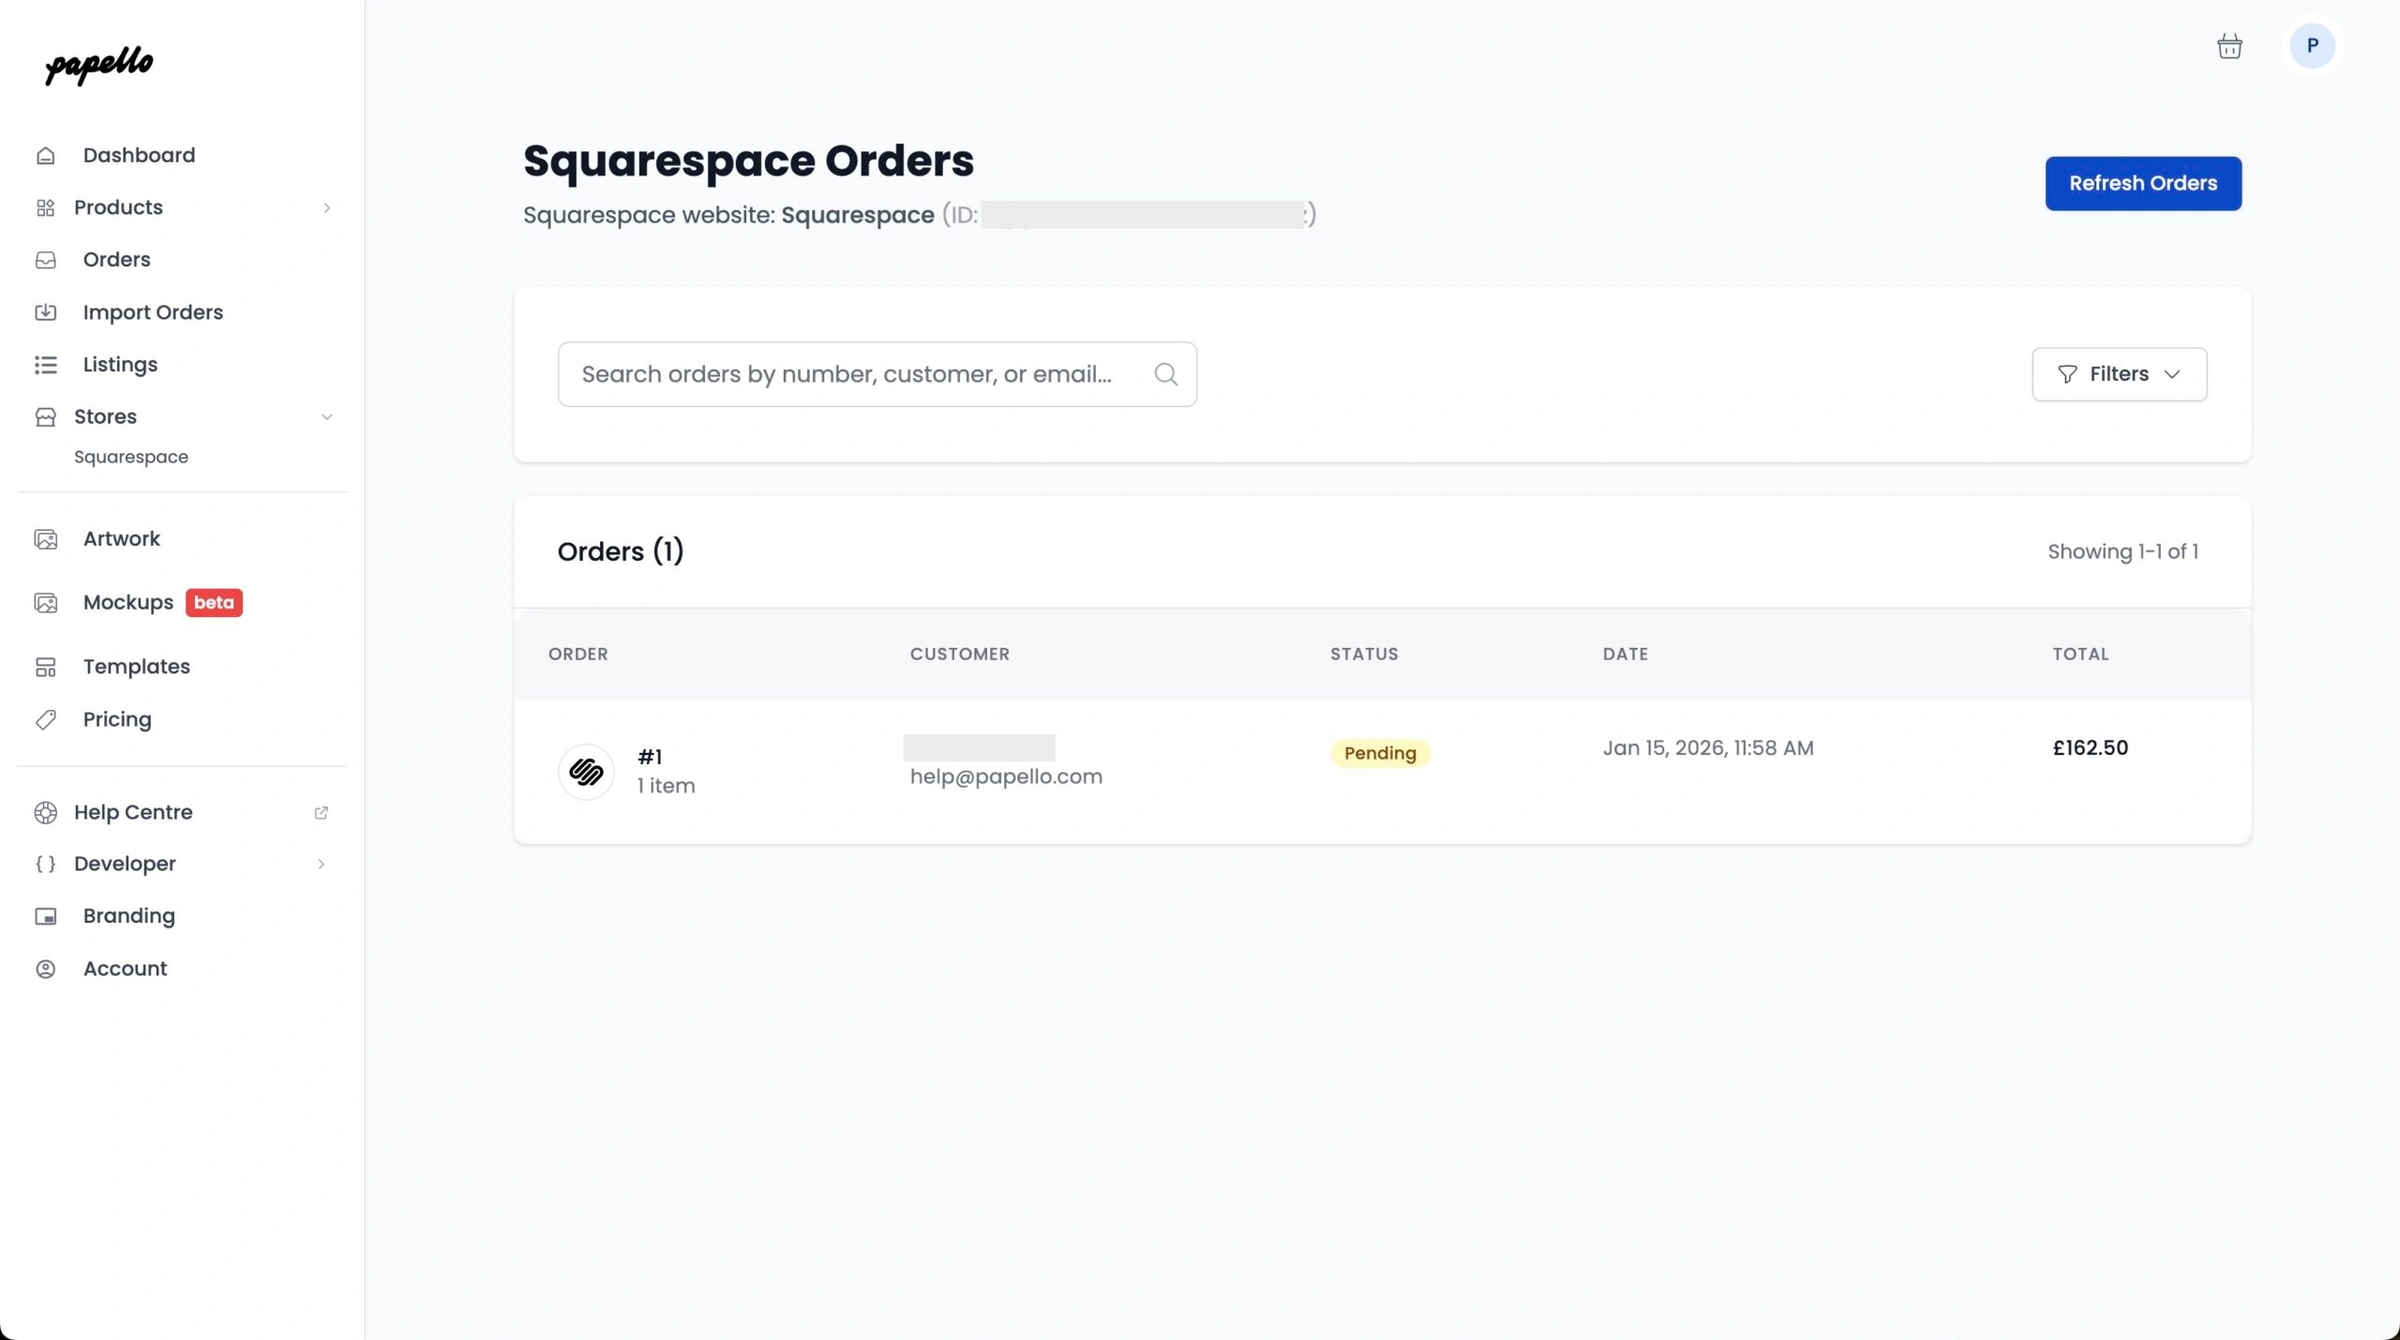Click the Papello logo
The height and width of the screenshot is (1340, 2400).
(x=99, y=65)
